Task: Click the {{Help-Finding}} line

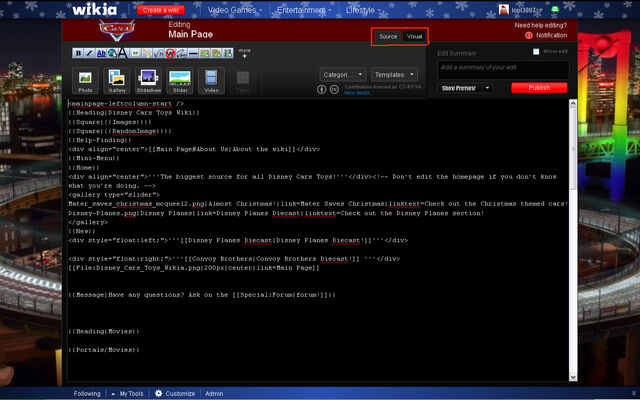Action: click(x=100, y=140)
